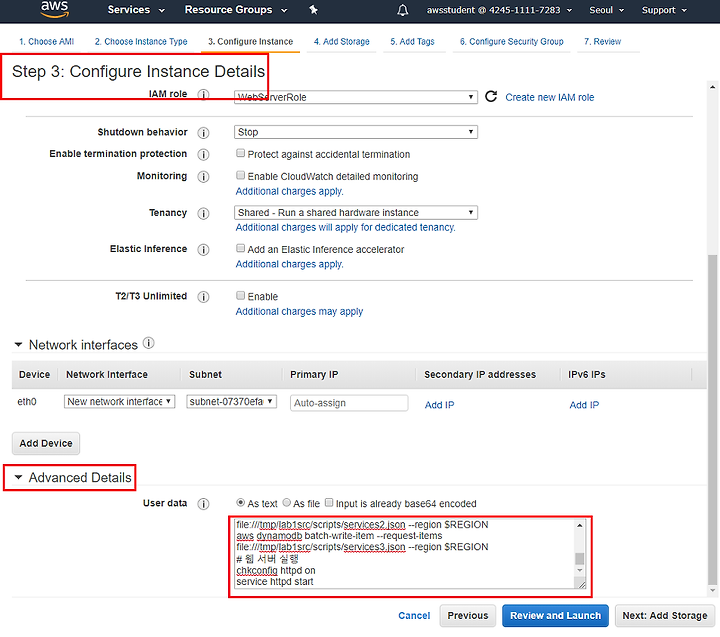Viewport: 720px width, 637px height.
Task: Go to 4. Add Storage step
Action: pyautogui.click(x=342, y=41)
